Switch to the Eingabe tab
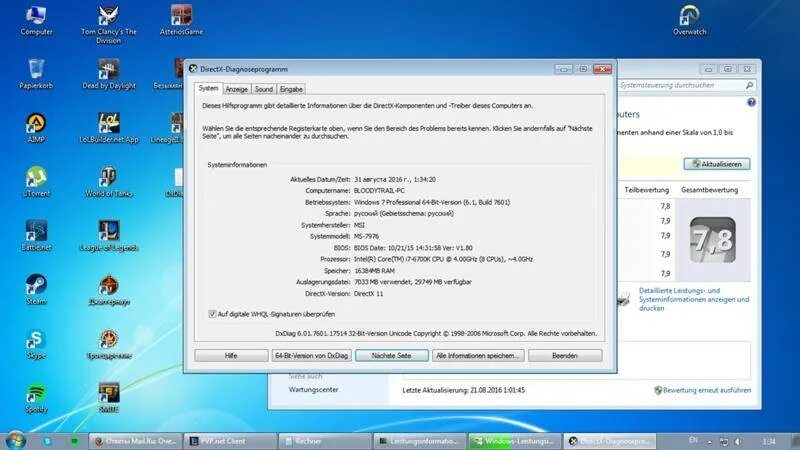 pyautogui.click(x=291, y=89)
